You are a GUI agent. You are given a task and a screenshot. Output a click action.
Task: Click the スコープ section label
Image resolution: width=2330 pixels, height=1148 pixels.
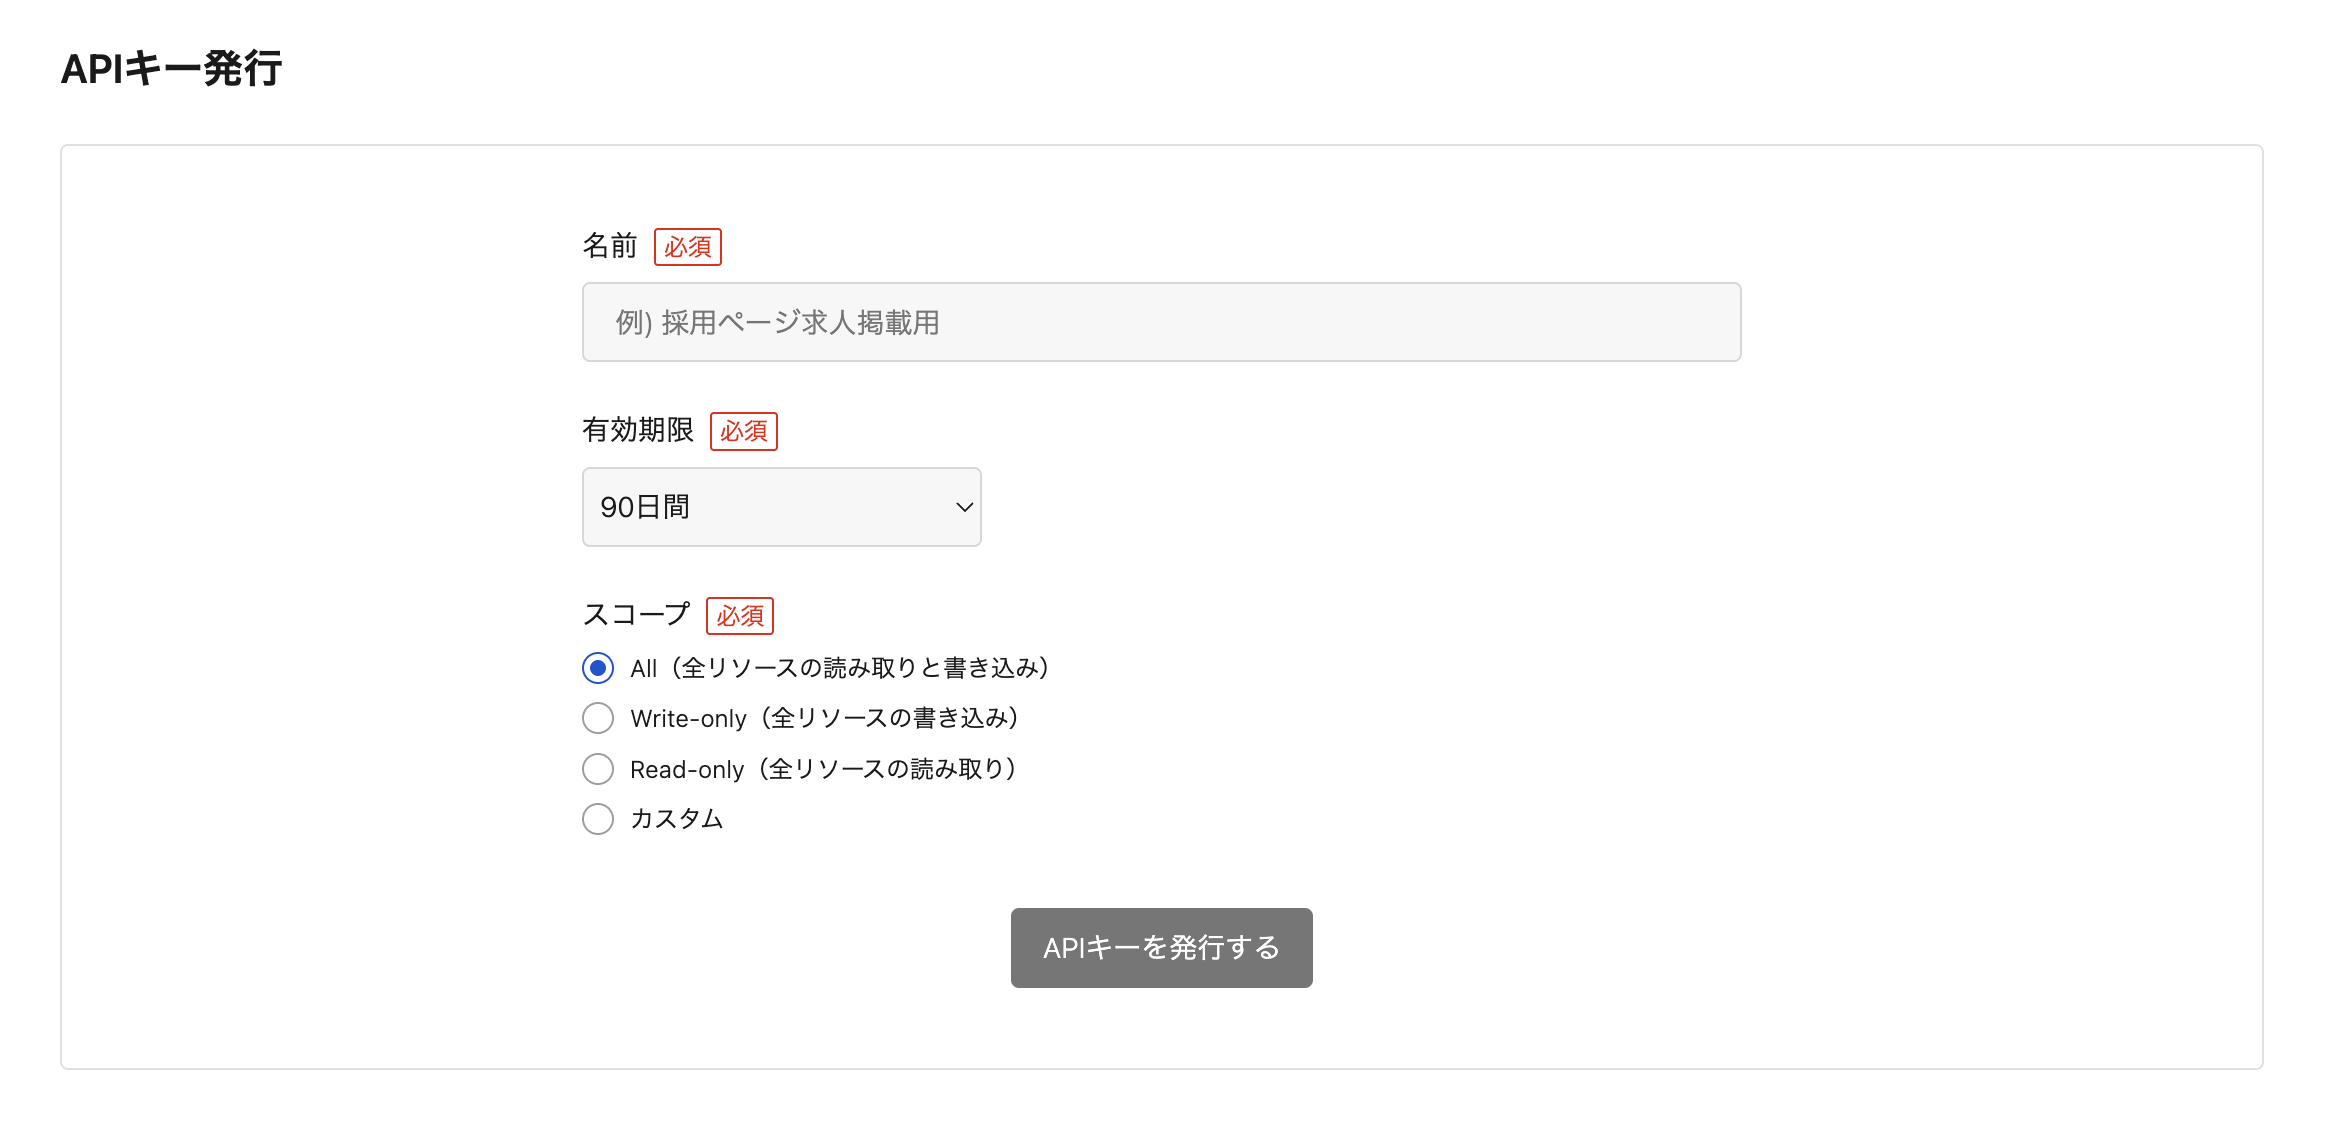tap(636, 614)
